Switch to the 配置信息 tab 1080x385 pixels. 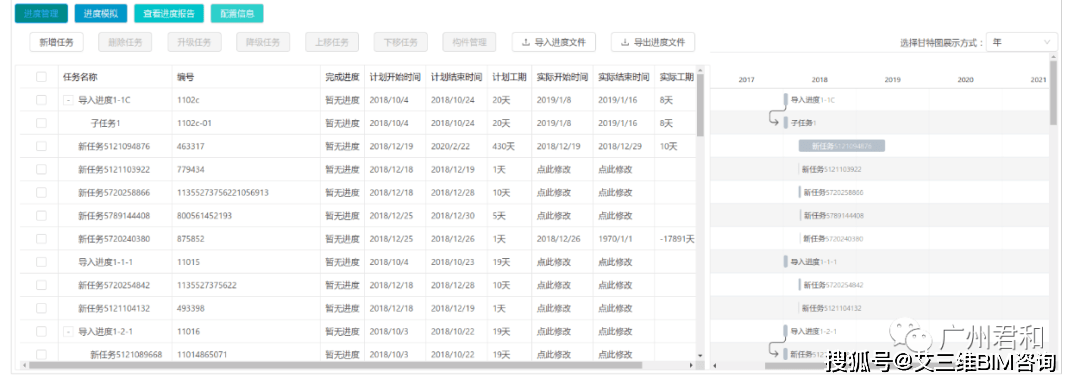(x=237, y=13)
